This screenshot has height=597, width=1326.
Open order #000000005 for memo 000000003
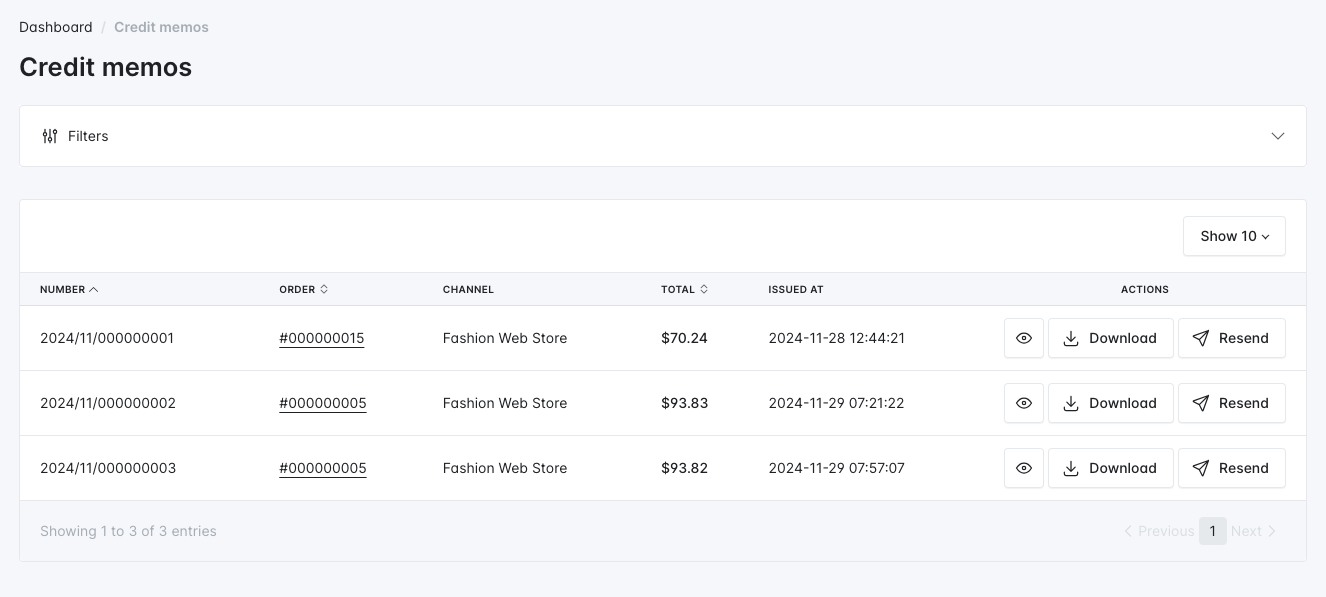322,468
